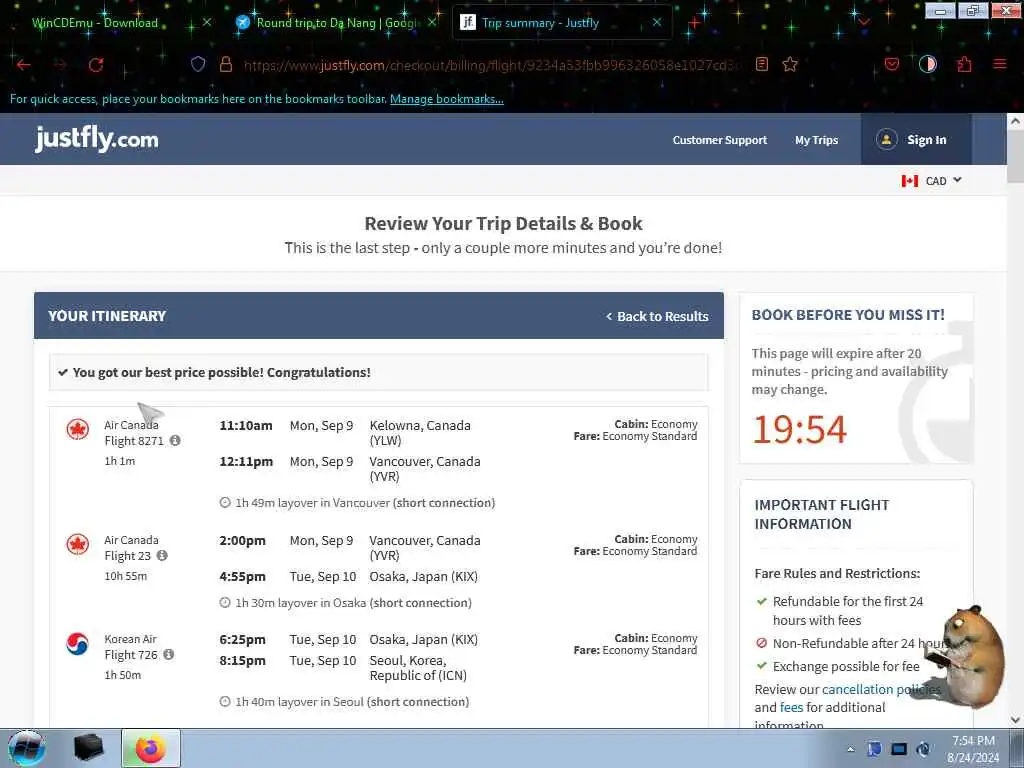Open Manage bookmarks link
The image size is (1024, 768).
click(x=447, y=99)
